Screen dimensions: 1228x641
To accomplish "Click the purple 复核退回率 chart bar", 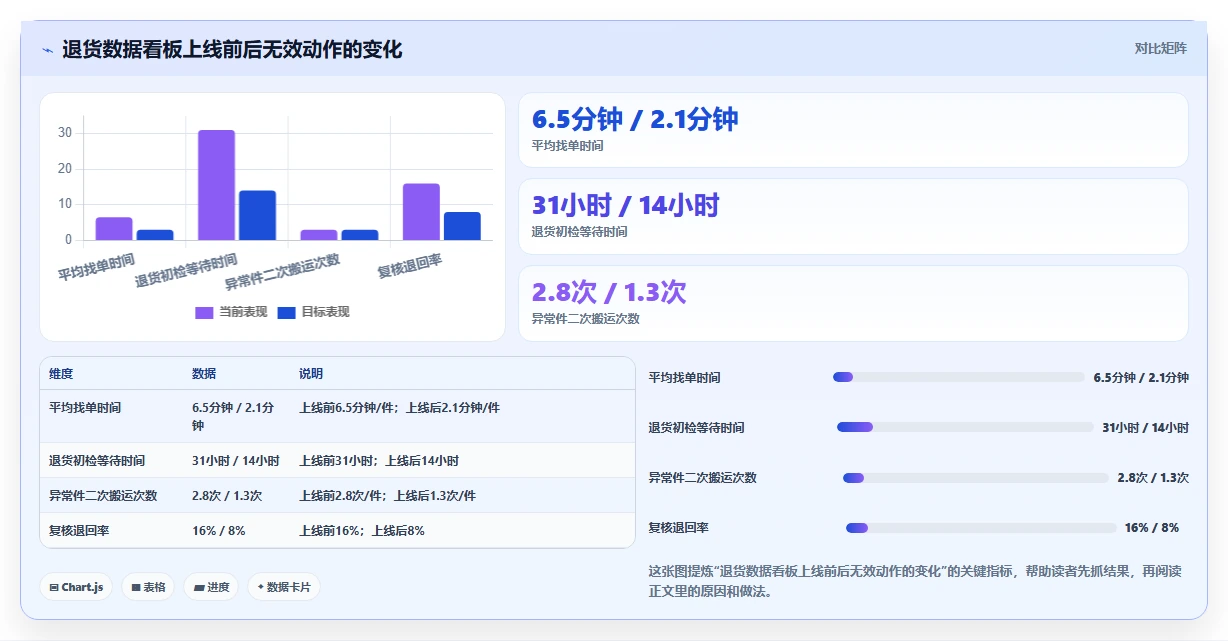I will coord(421,212).
